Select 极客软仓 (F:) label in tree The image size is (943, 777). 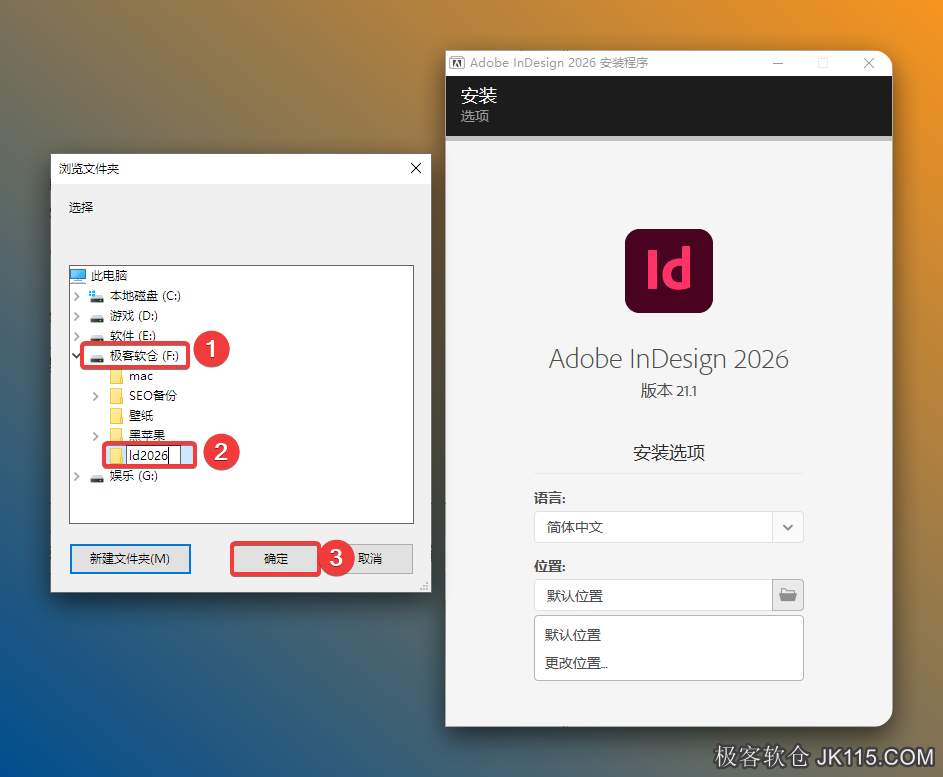pos(144,355)
